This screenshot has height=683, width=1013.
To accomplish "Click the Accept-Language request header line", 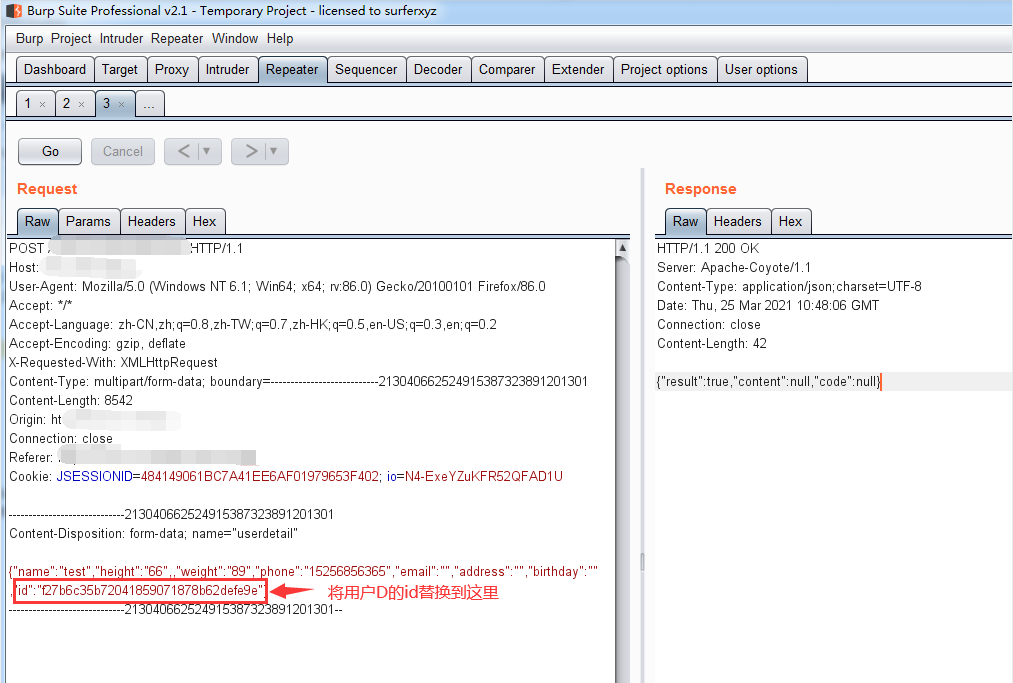I will click(x=253, y=324).
